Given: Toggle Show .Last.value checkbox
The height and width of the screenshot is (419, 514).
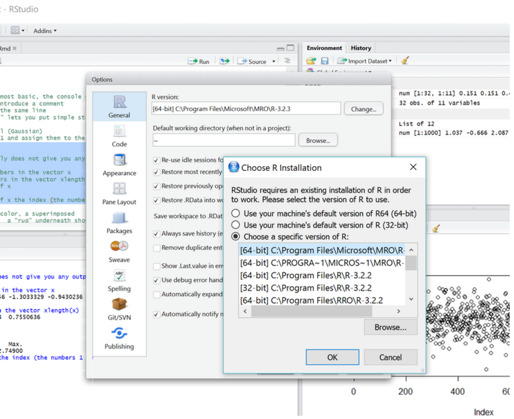Looking at the screenshot, I should (x=156, y=266).
